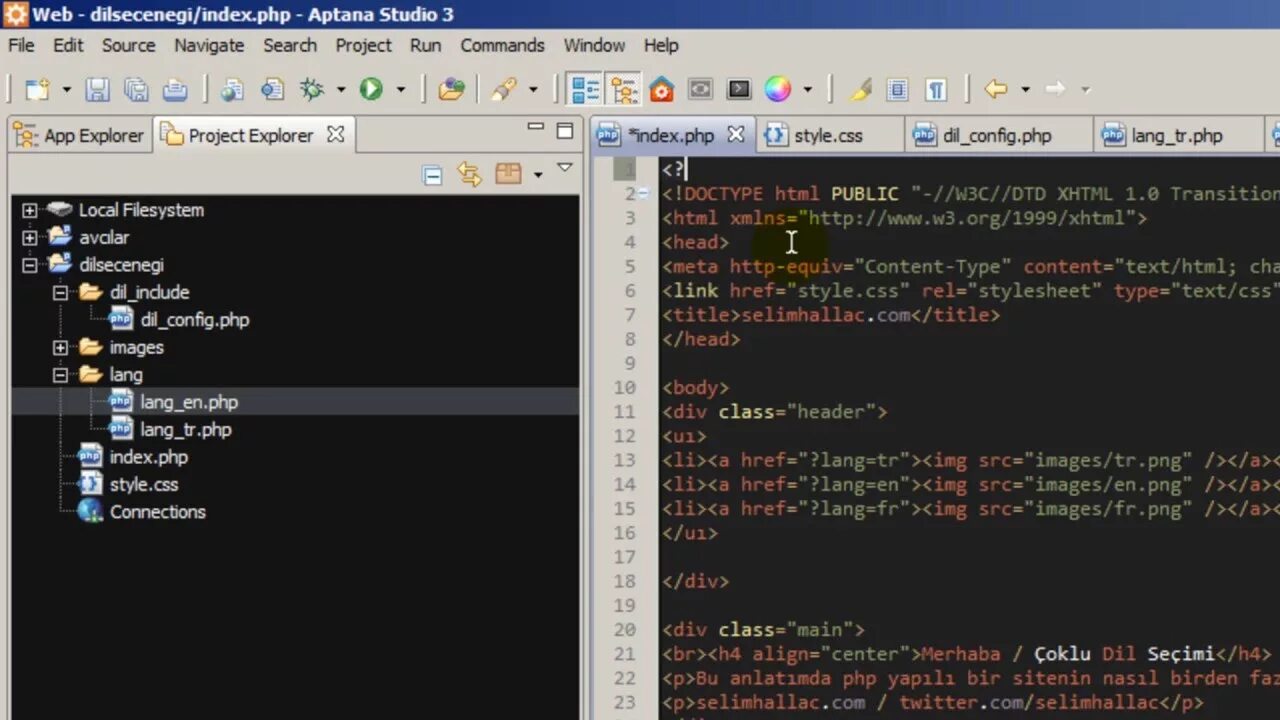Expand the images folder
Image resolution: width=1280 pixels, height=720 pixels.
pyautogui.click(x=61, y=347)
